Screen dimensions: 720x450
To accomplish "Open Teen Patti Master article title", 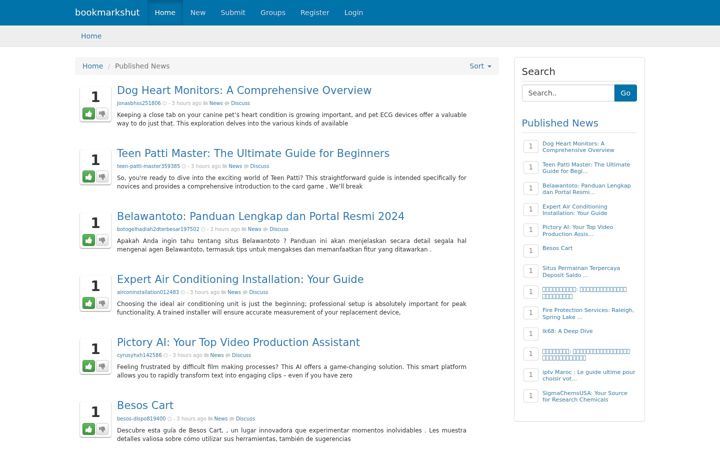I will coord(253,153).
